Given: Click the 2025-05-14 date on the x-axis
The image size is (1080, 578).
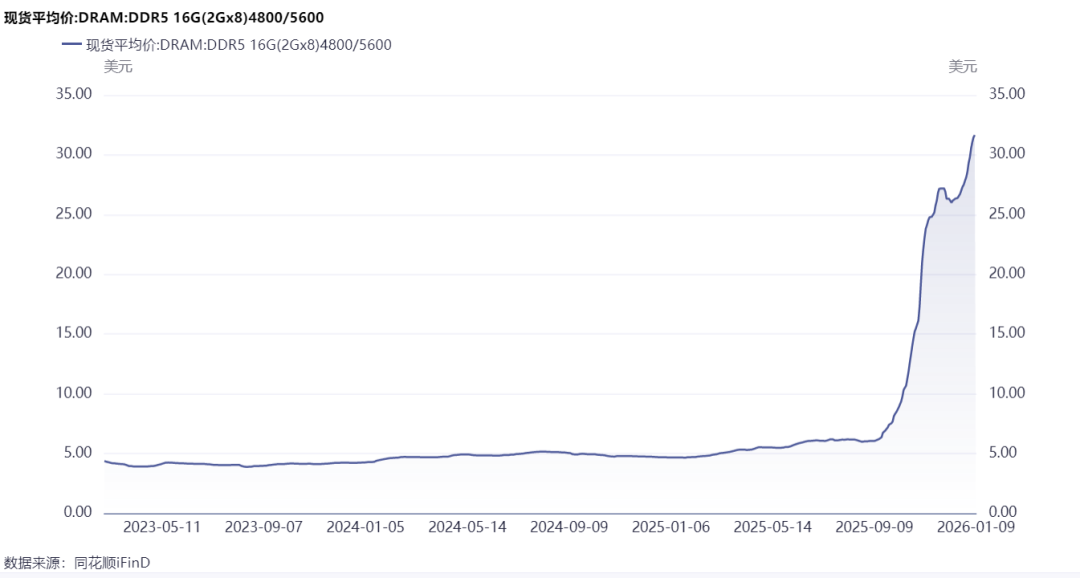Looking at the screenshot, I should [x=773, y=527].
